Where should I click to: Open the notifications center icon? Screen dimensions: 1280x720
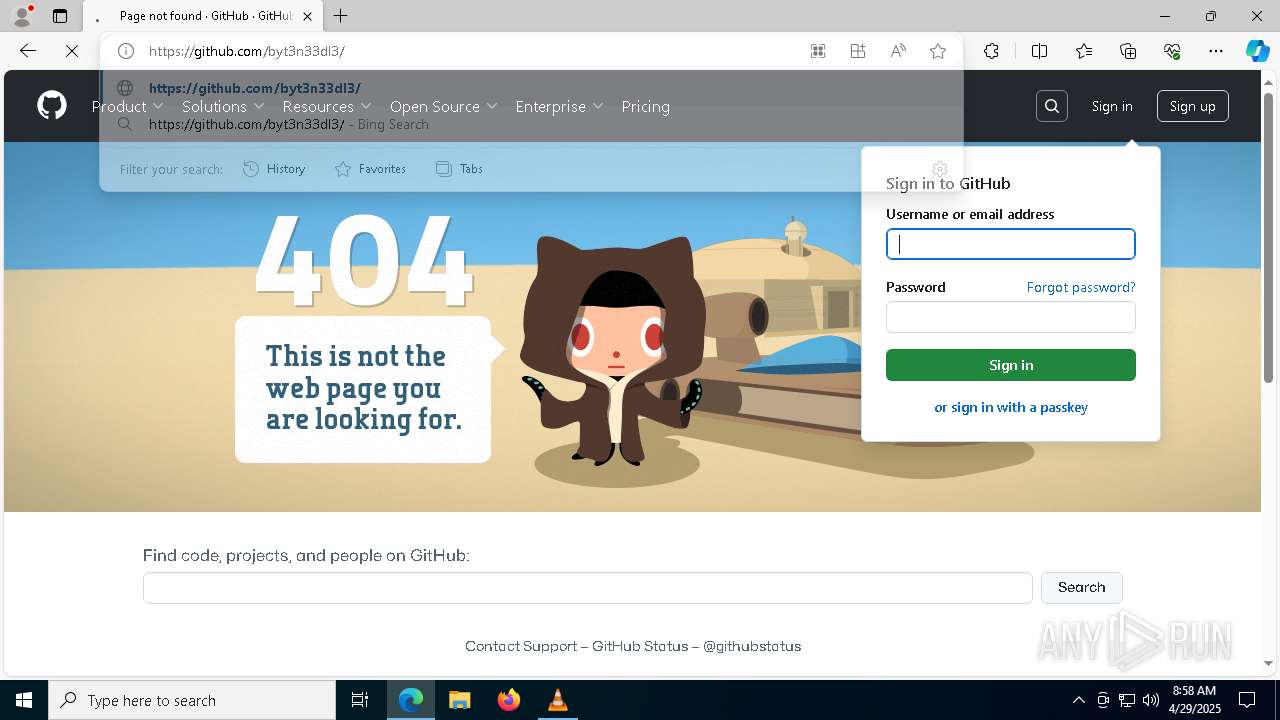1247,700
